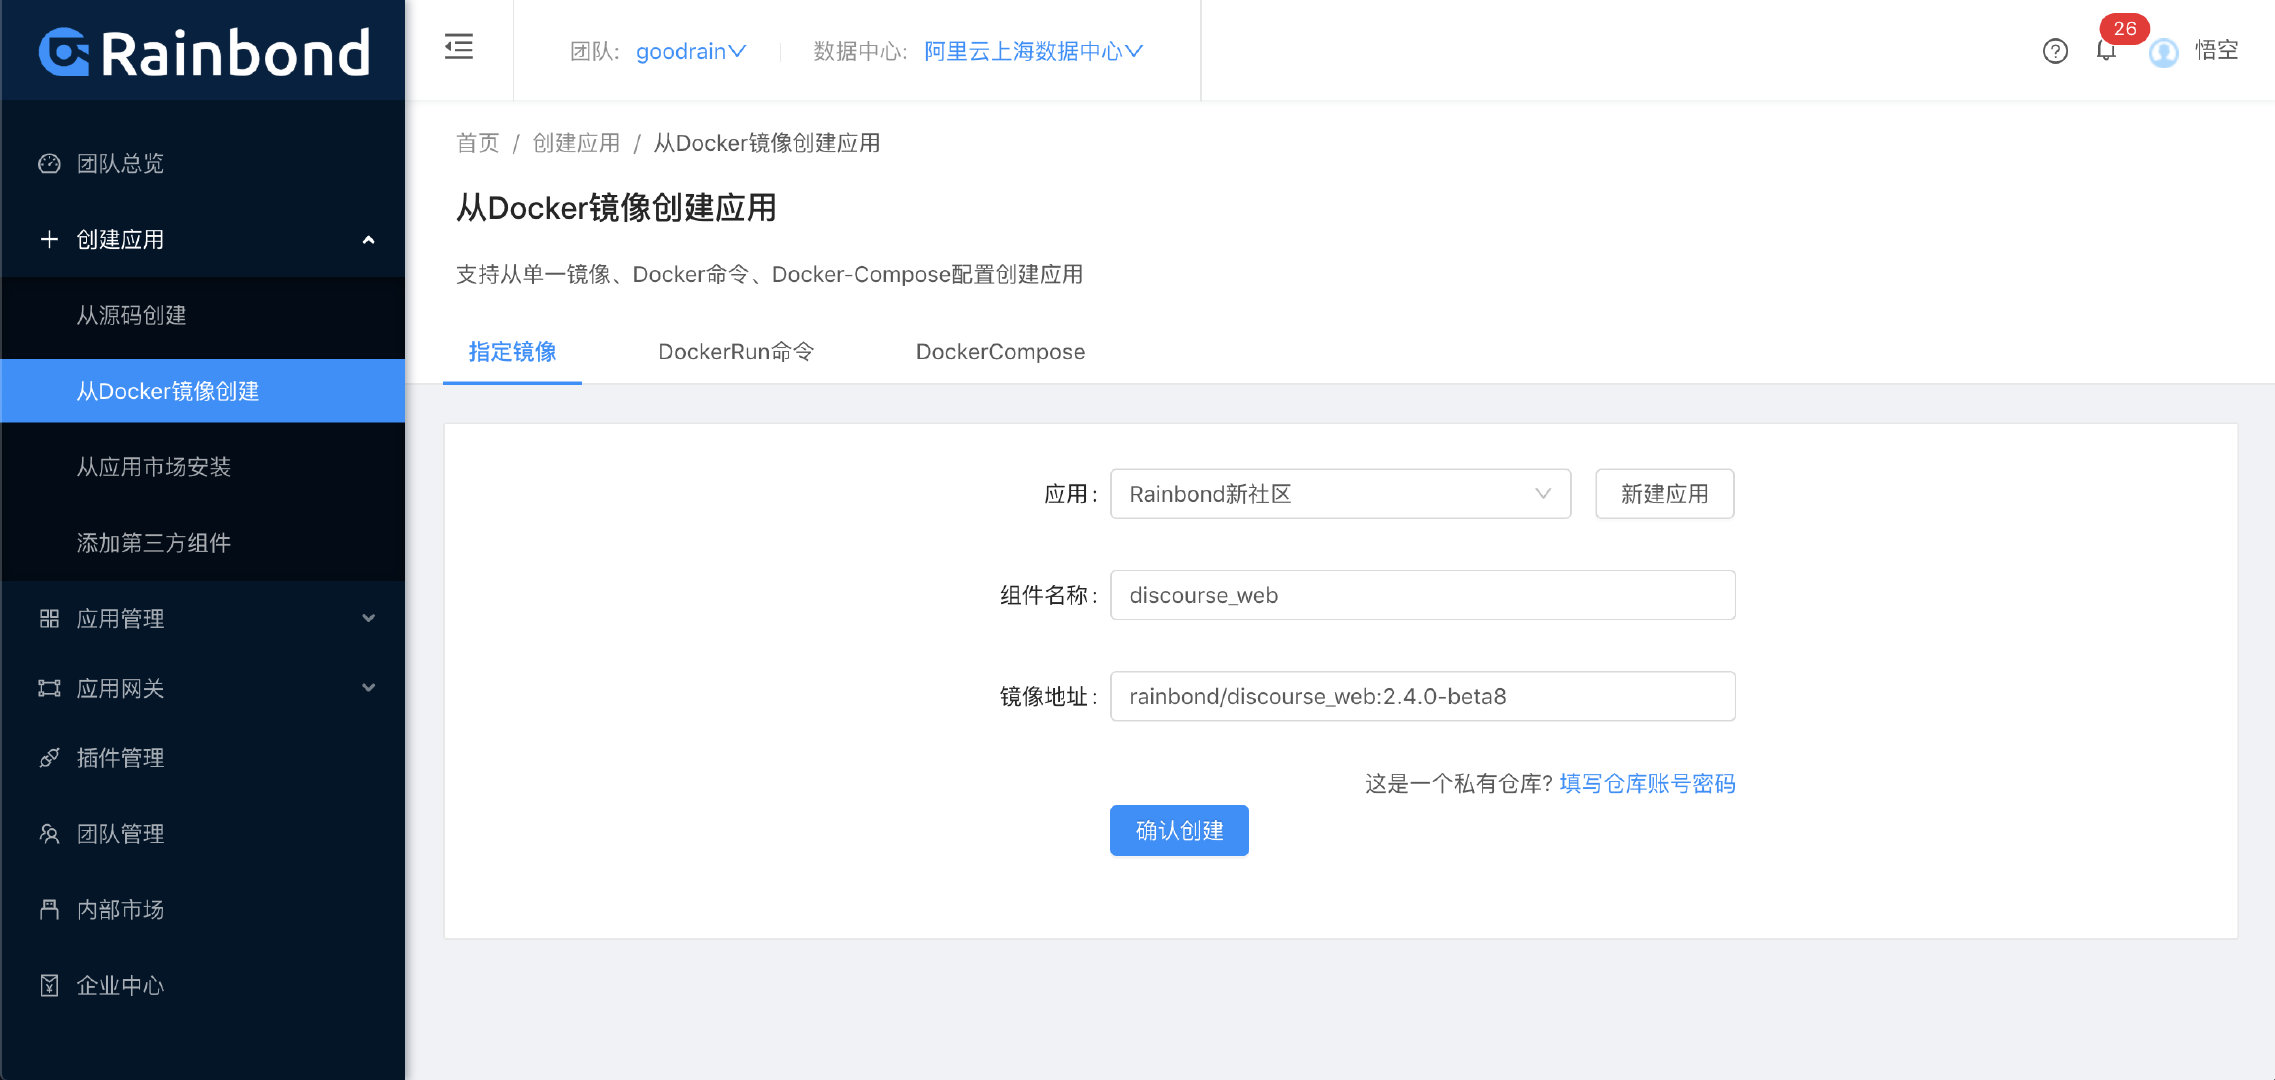
Task: Open the 内部市场 section
Action: (118, 909)
